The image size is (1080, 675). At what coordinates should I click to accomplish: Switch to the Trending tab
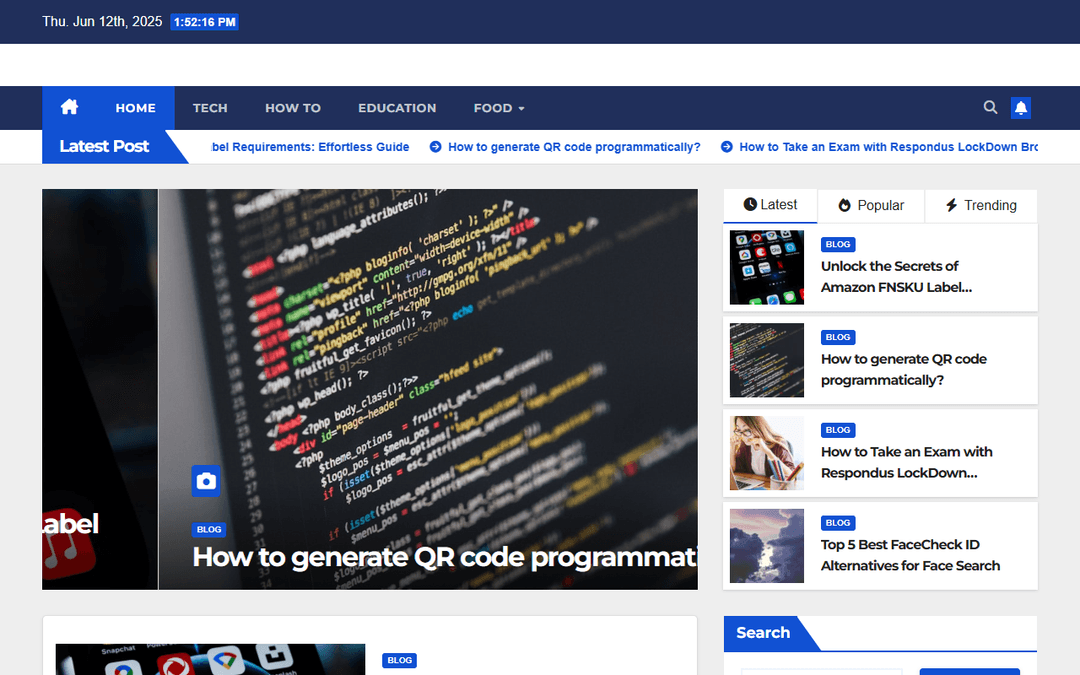click(981, 205)
